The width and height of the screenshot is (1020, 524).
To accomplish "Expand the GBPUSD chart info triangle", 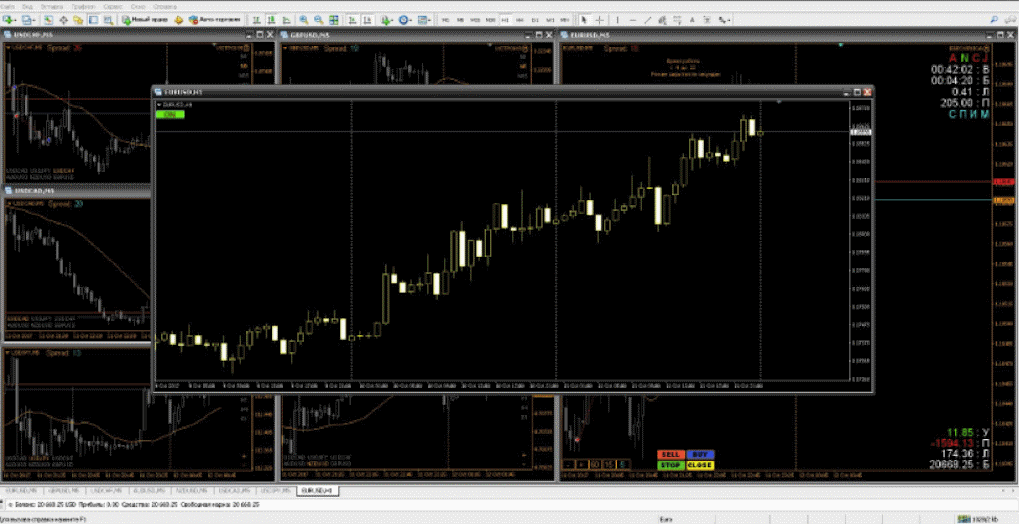I will [x=286, y=47].
